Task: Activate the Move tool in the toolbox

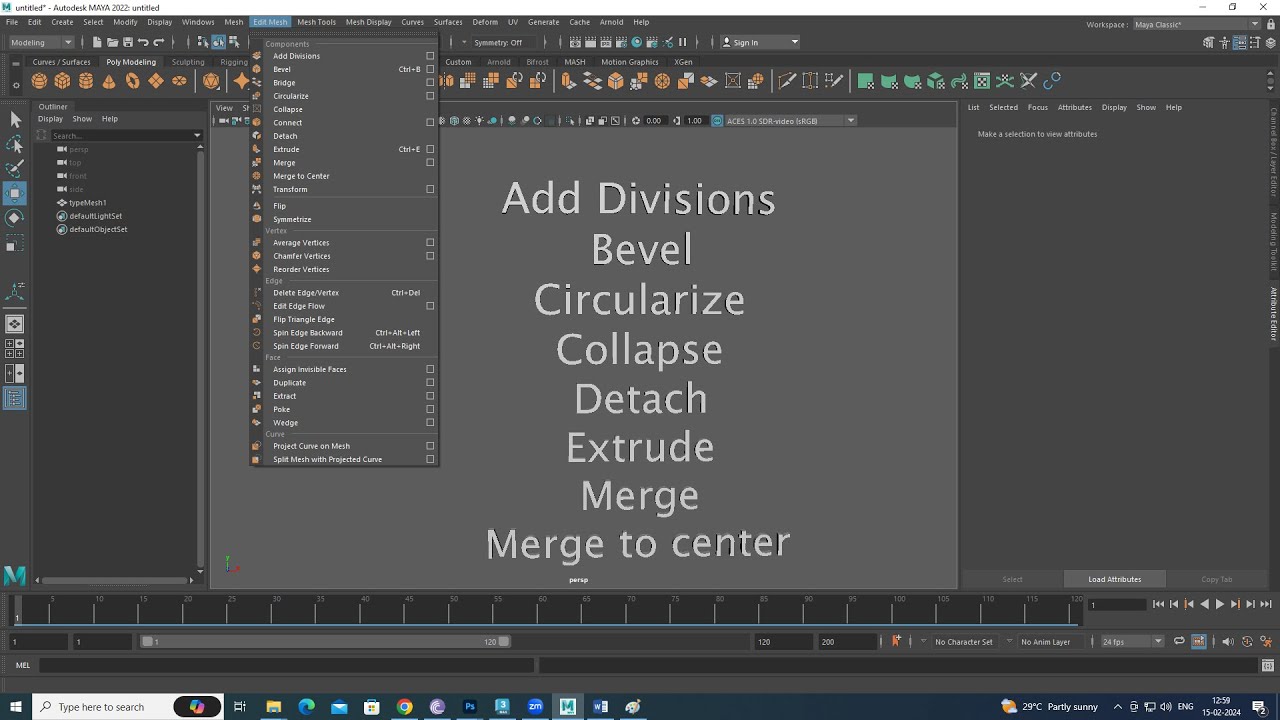Action: click(x=15, y=193)
